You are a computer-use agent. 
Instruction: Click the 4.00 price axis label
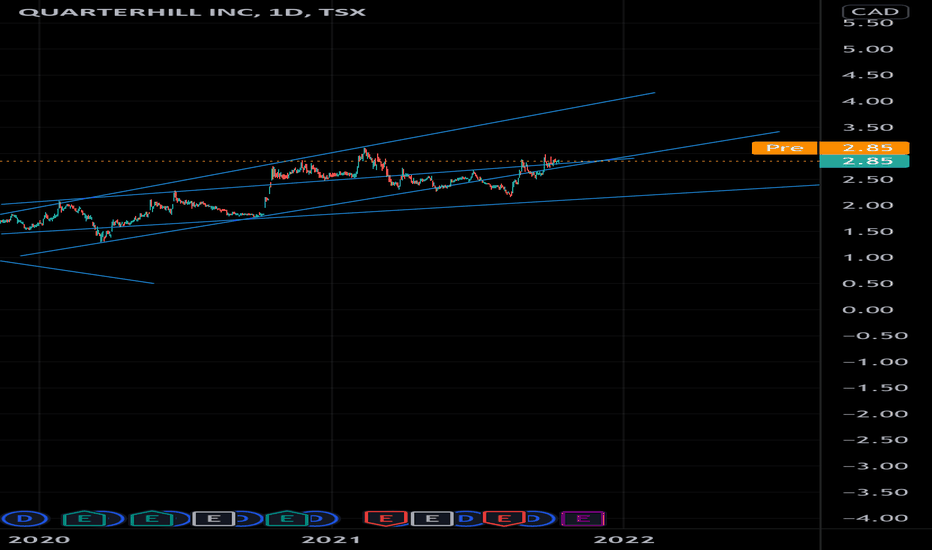pyautogui.click(x=868, y=101)
